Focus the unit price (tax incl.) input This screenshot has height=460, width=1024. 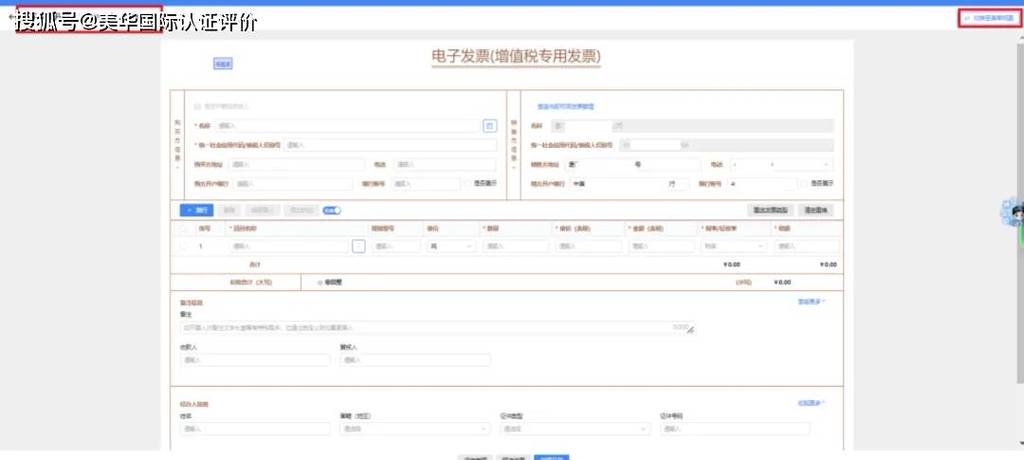pos(589,246)
